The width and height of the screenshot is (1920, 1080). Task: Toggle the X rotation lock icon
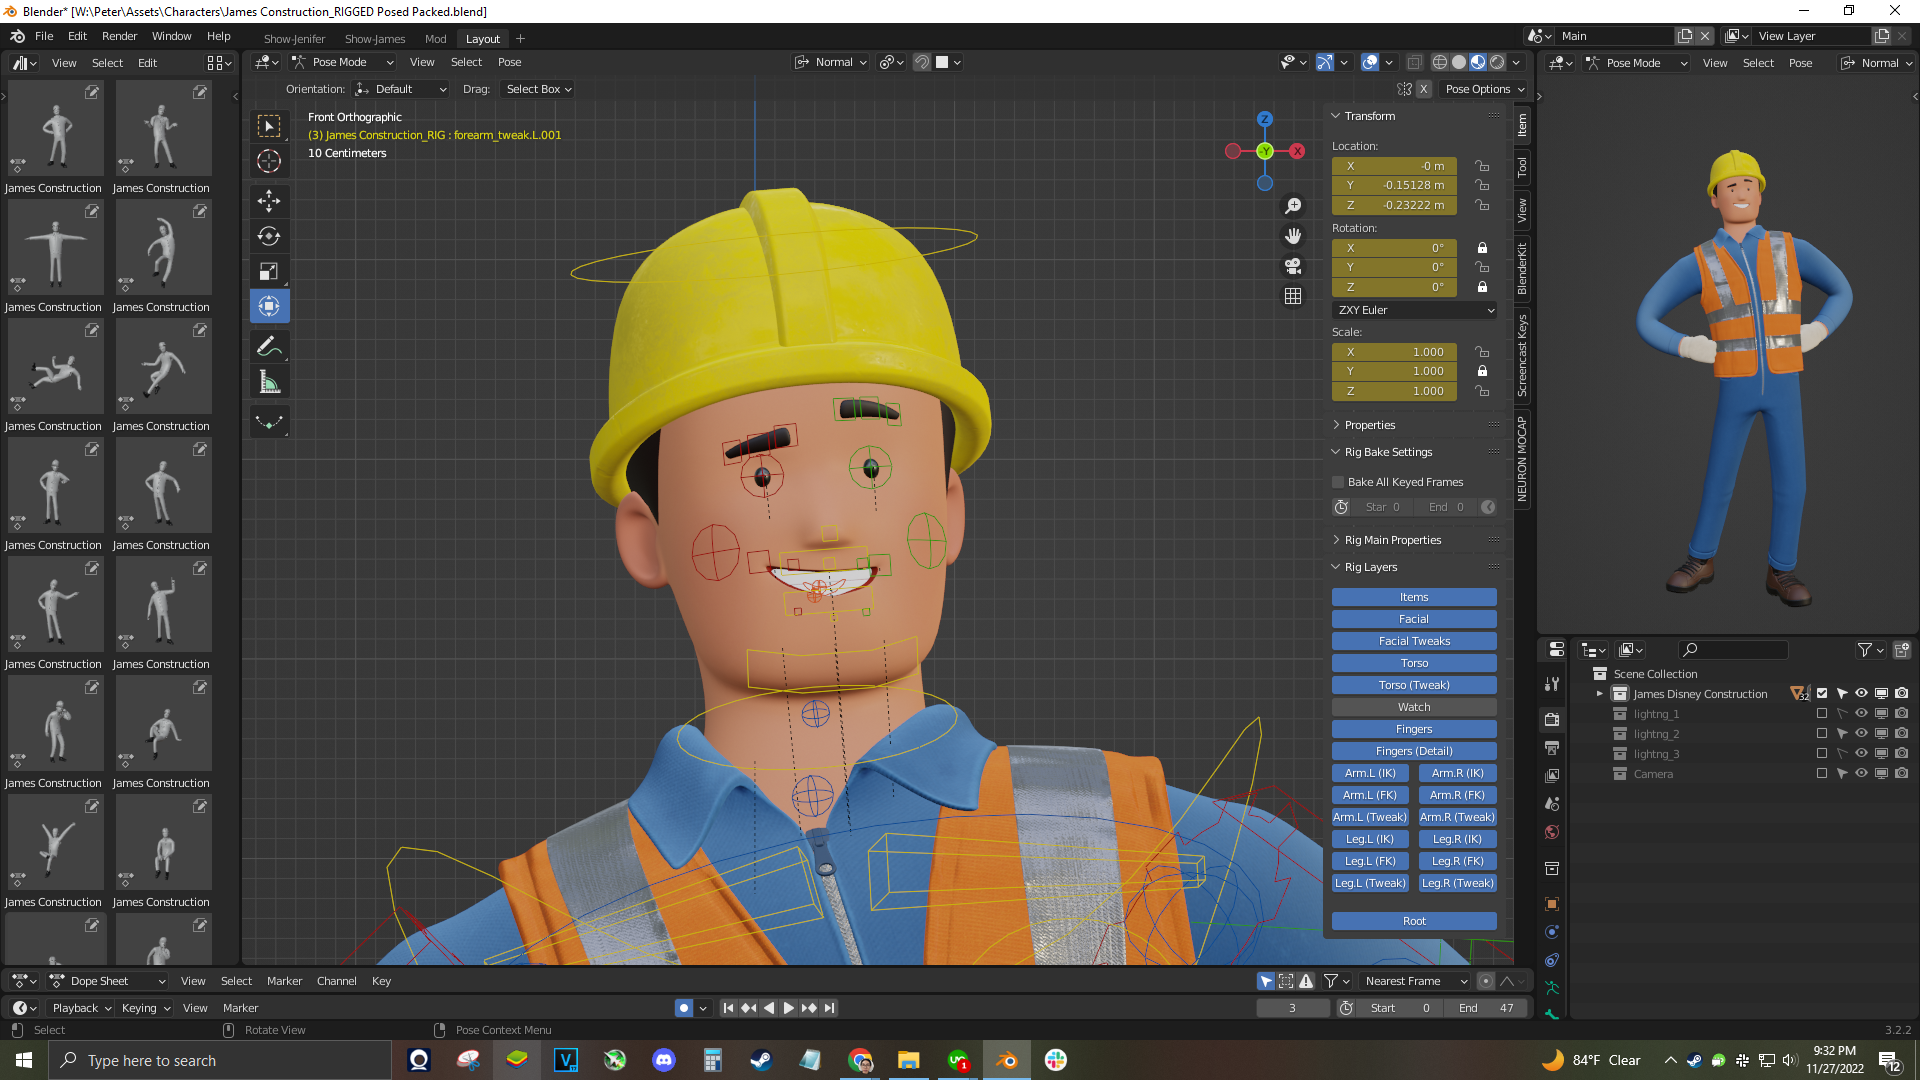click(1482, 248)
